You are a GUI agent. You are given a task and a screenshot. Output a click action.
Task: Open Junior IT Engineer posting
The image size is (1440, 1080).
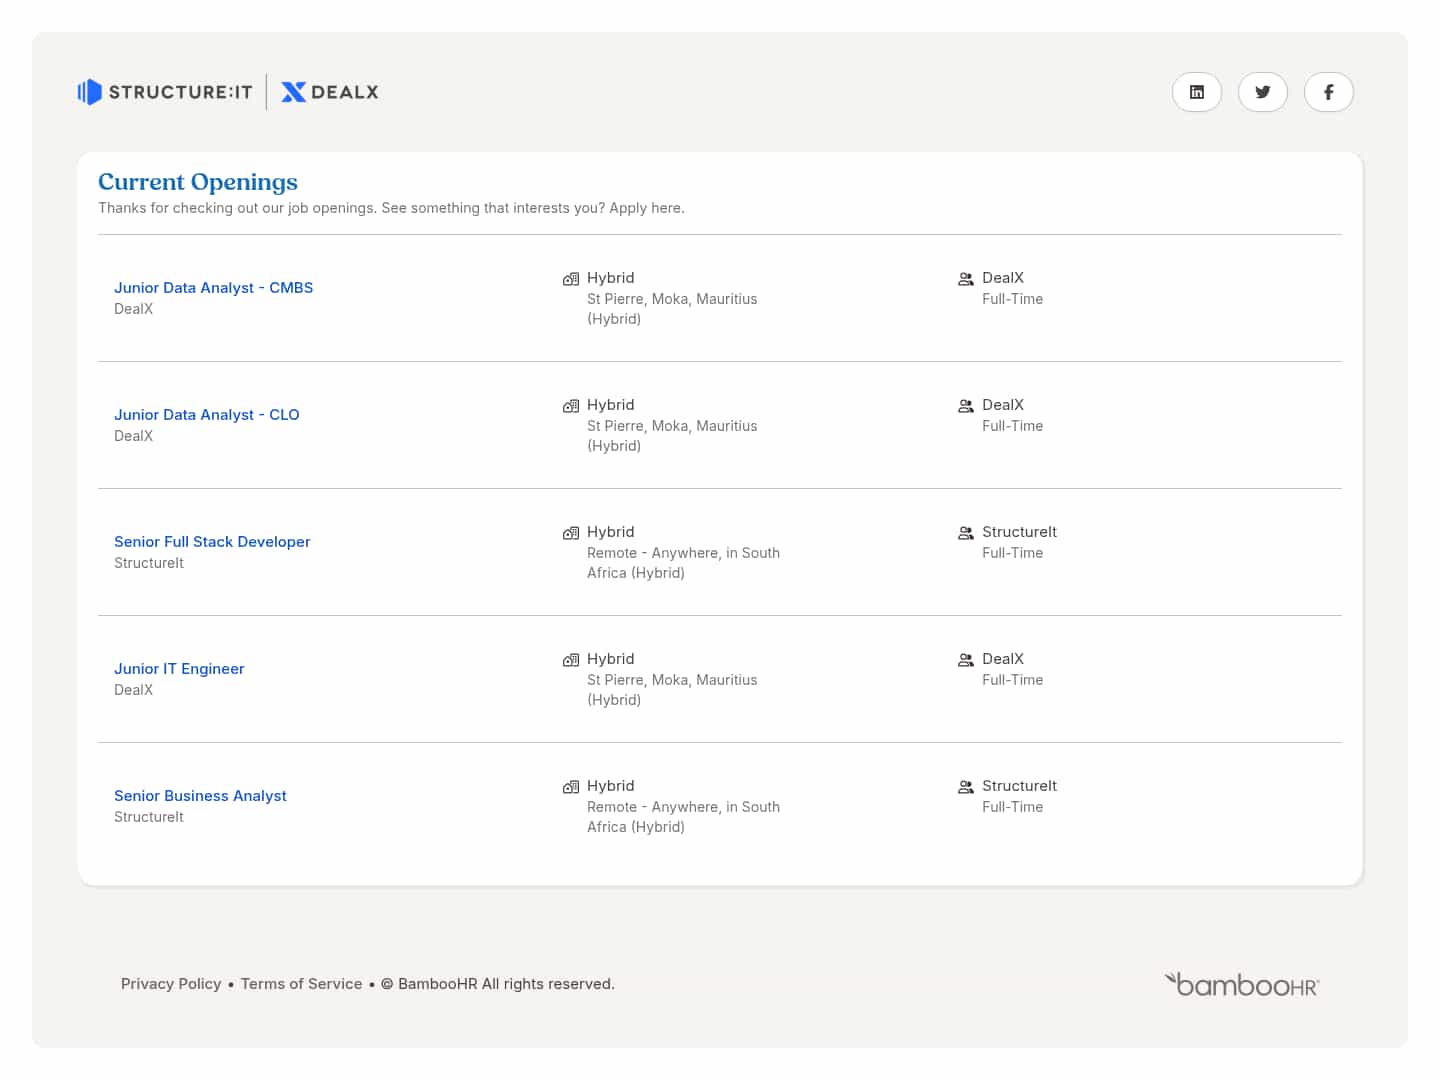(179, 668)
